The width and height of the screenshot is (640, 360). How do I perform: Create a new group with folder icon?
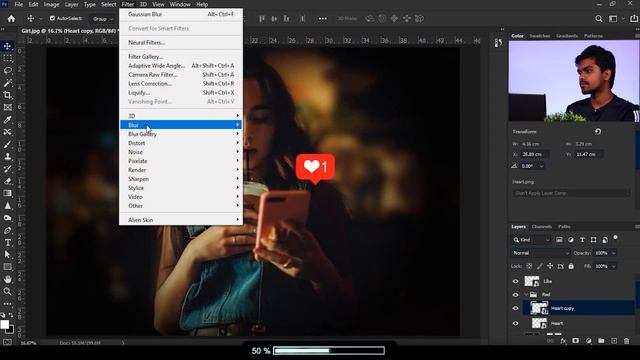coord(601,341)
